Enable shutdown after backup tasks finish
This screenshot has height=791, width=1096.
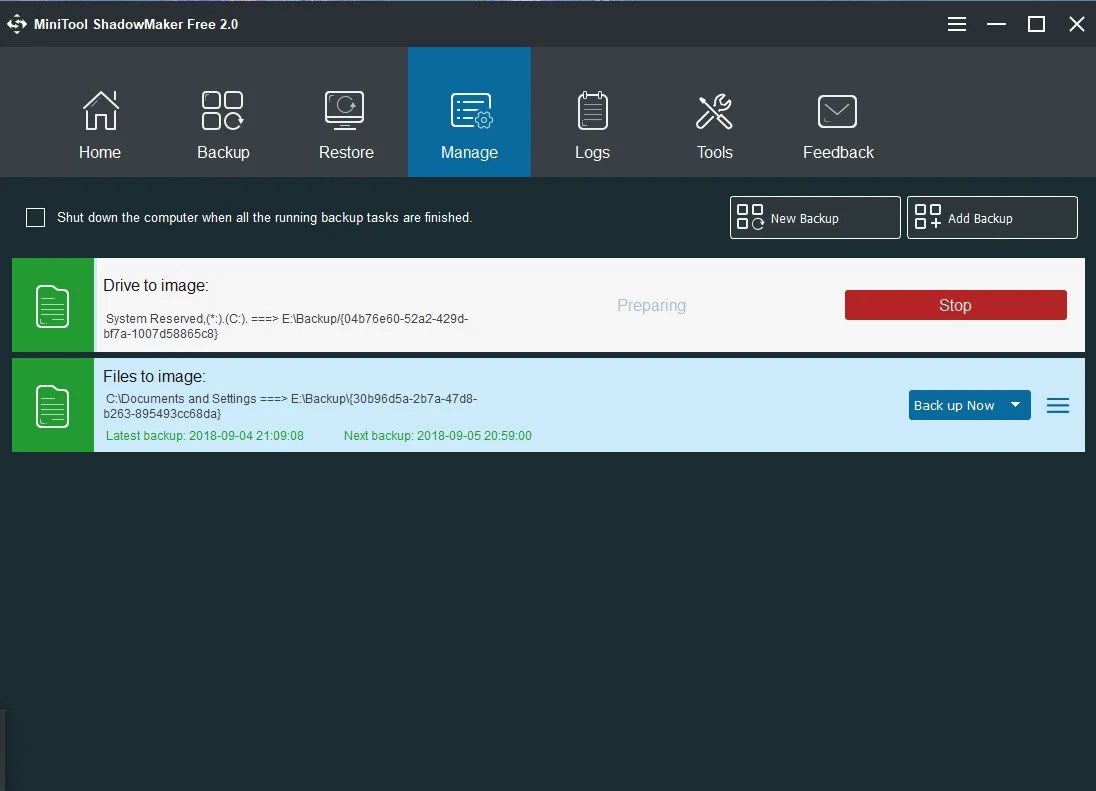pos(35,217)
